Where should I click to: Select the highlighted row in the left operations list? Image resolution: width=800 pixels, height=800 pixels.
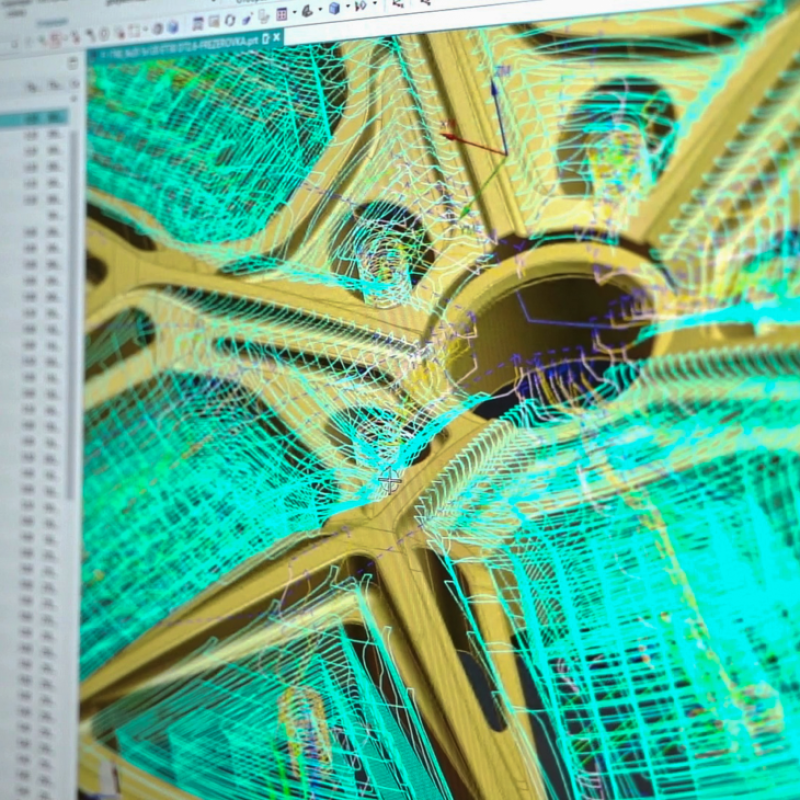[35, 119]
